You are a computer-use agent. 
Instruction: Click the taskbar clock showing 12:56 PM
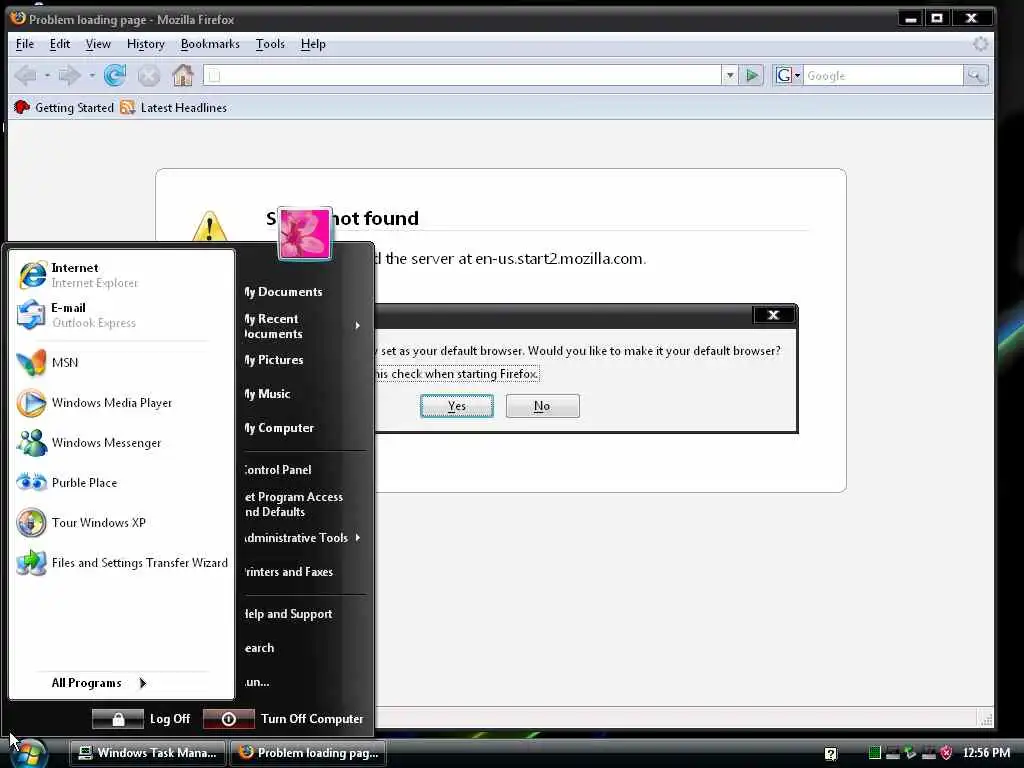(986, 753)
